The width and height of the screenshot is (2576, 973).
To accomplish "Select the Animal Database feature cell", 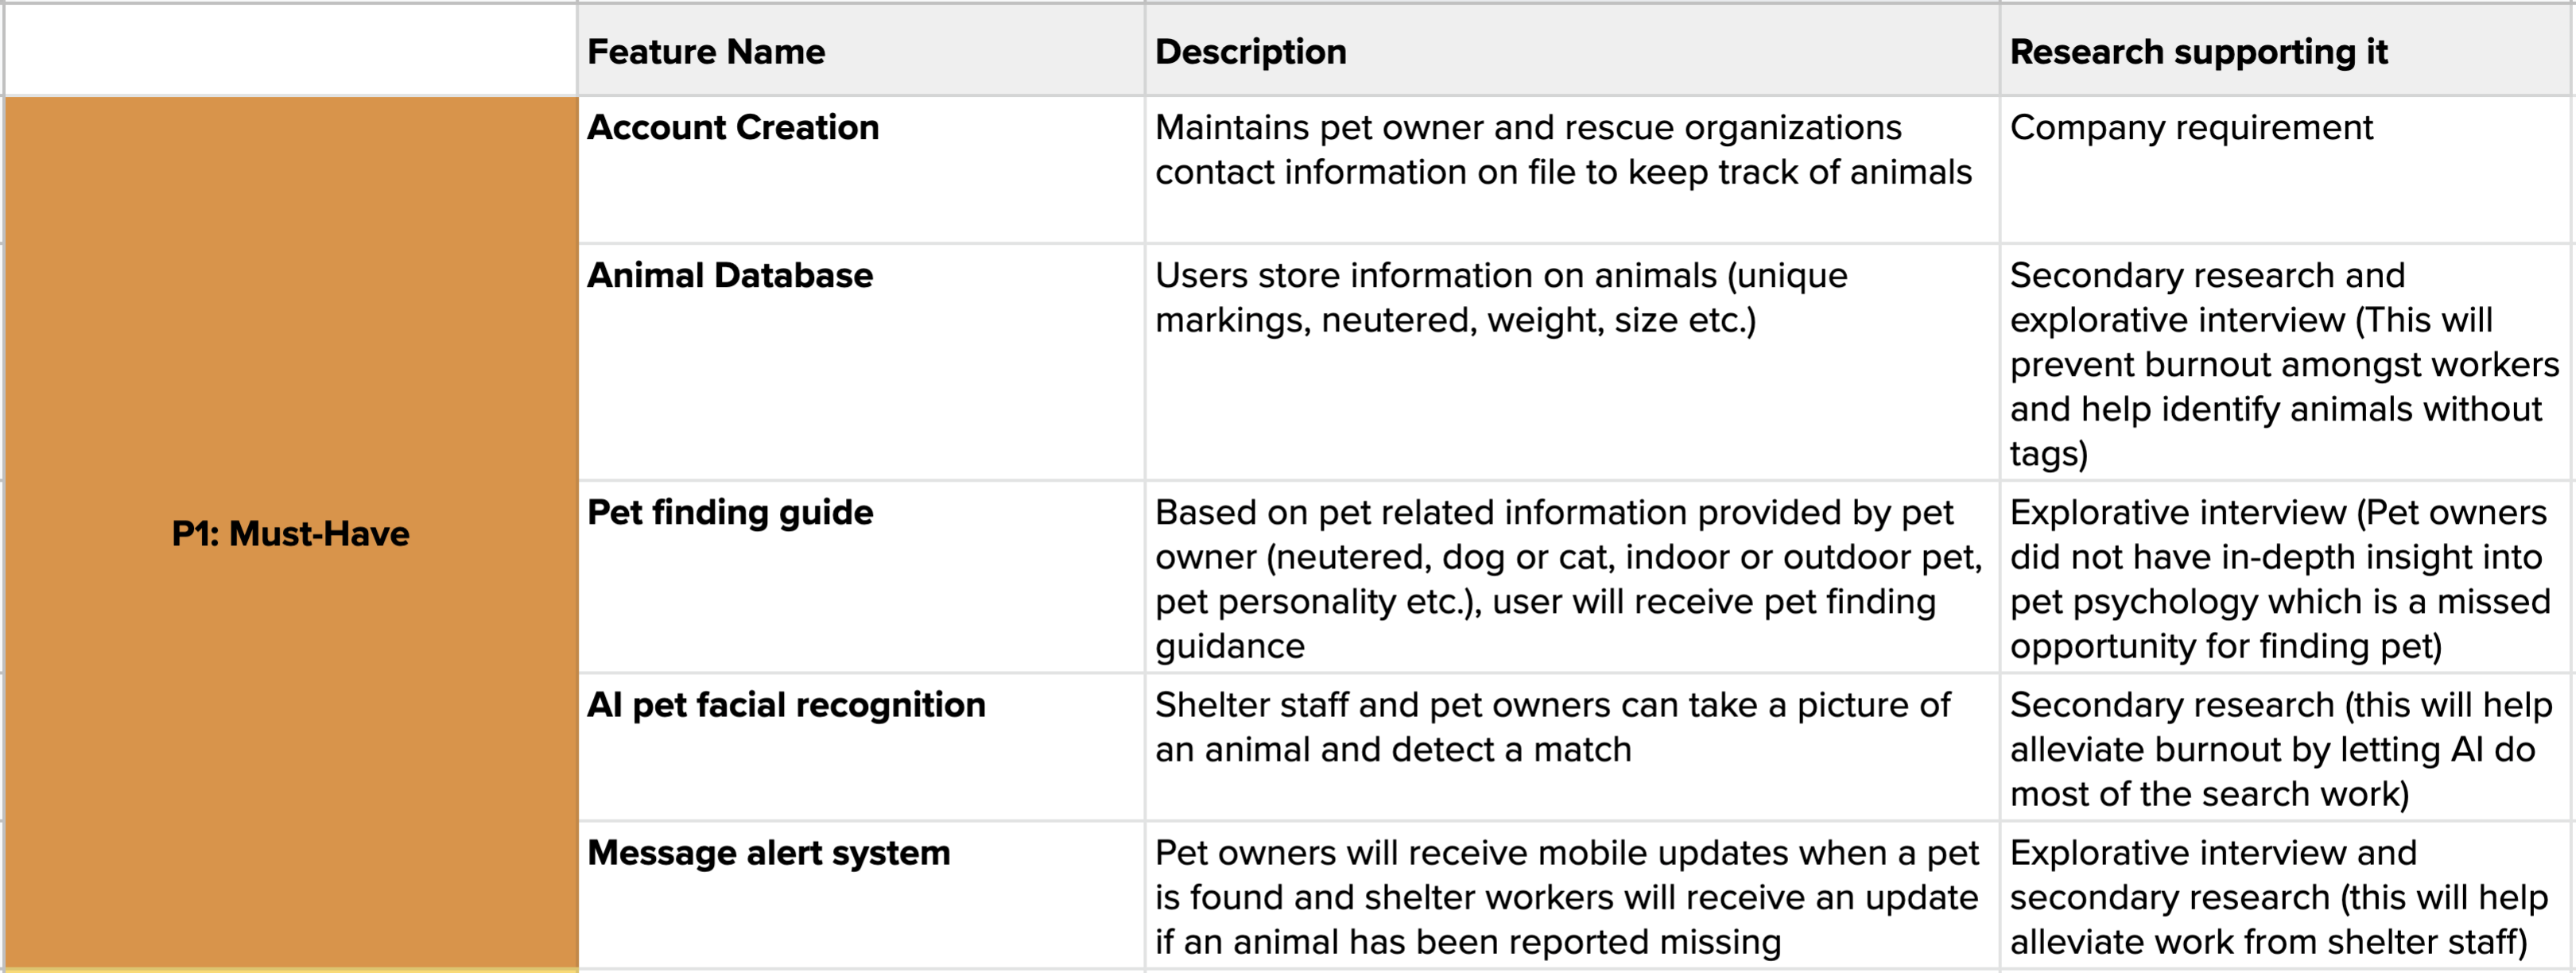I will click(x=861, y=362).
